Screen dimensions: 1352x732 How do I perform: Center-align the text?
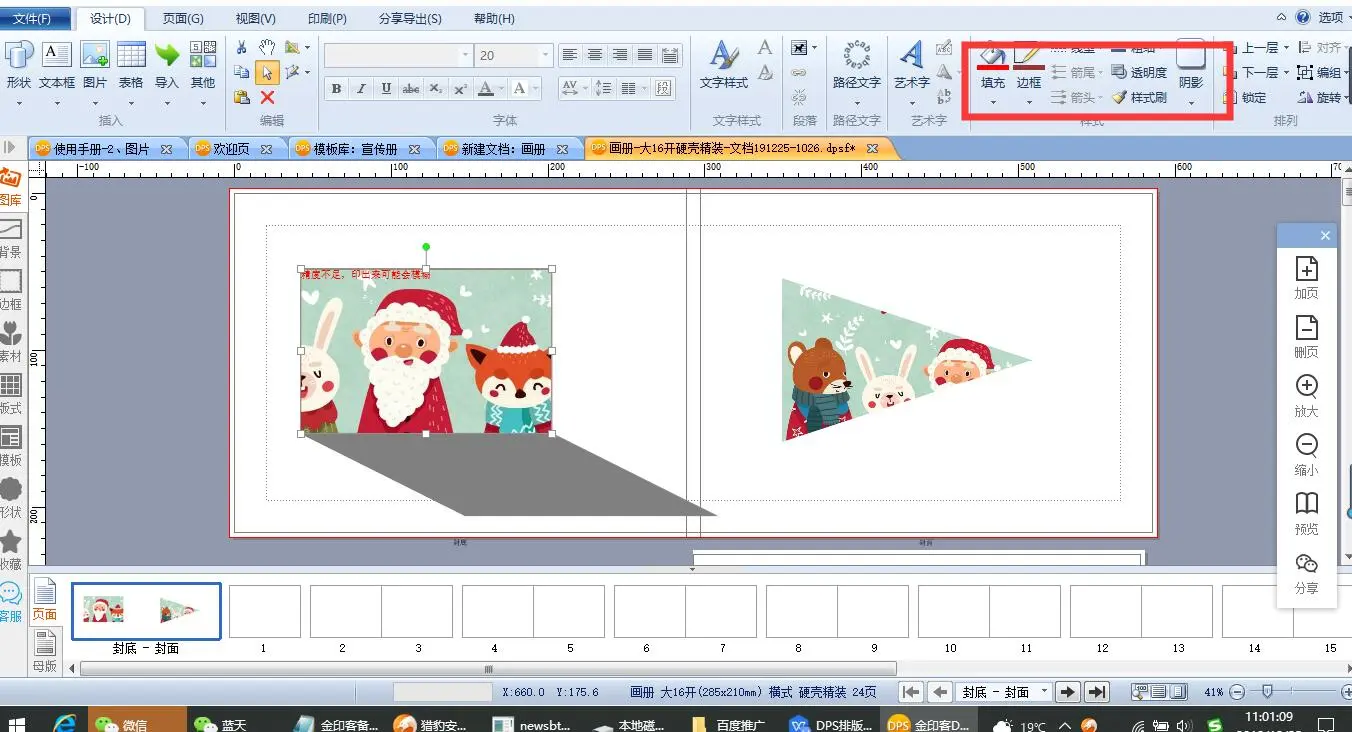595,55
